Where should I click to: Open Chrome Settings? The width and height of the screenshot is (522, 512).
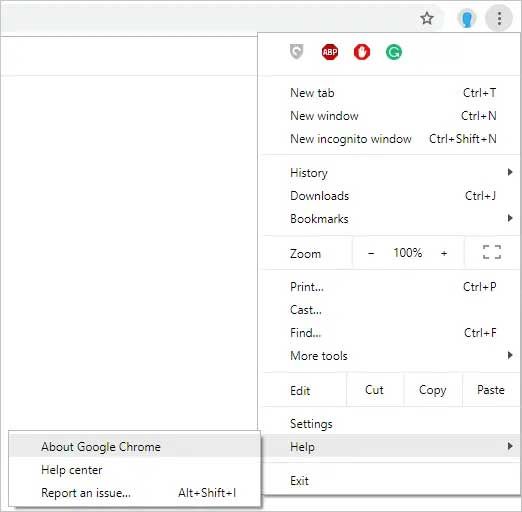pos(389,424)
